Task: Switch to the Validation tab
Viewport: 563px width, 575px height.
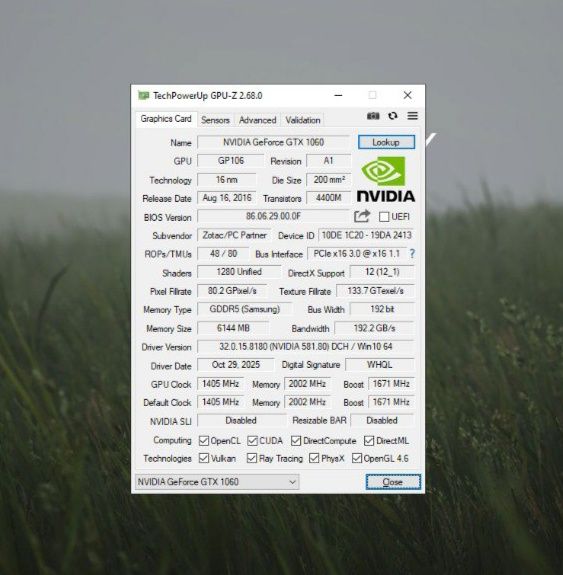Action: [x=303, y=120]
